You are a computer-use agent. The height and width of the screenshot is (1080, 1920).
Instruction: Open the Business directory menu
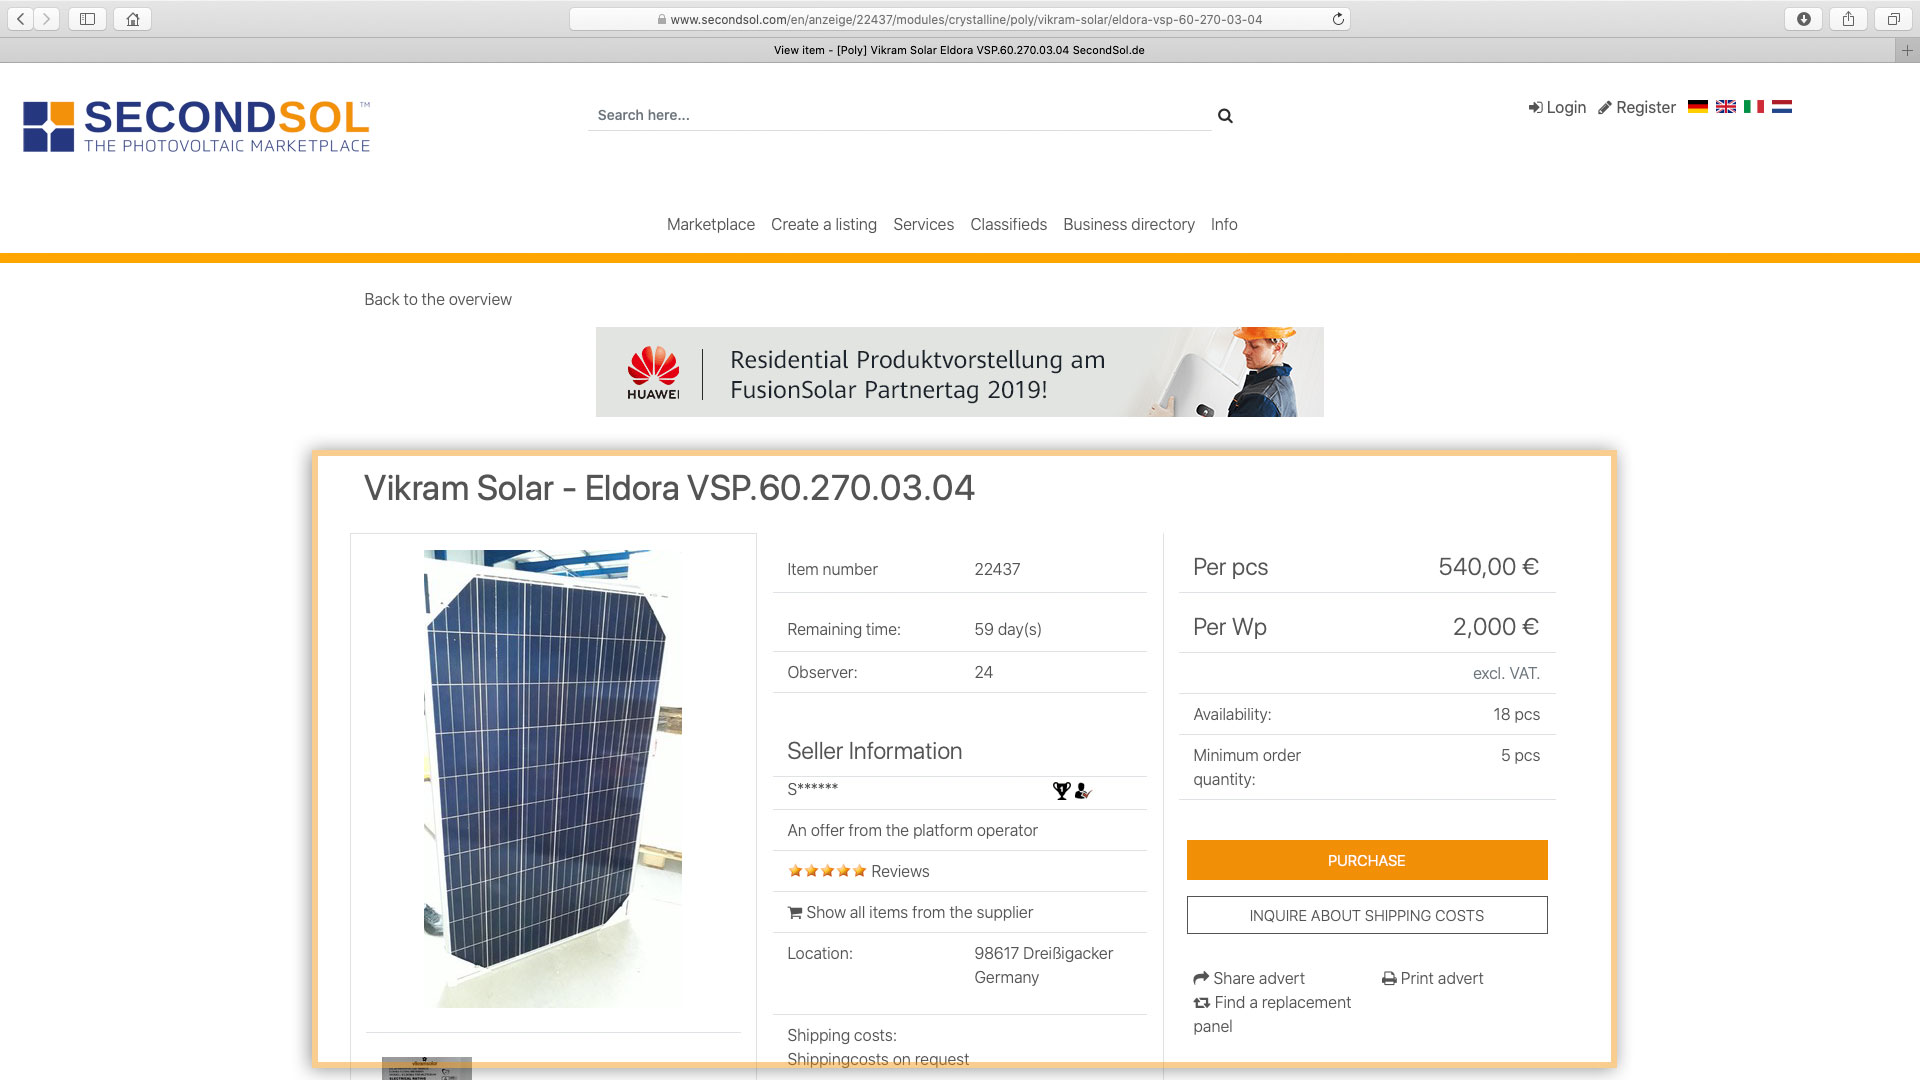(1128, 225)
